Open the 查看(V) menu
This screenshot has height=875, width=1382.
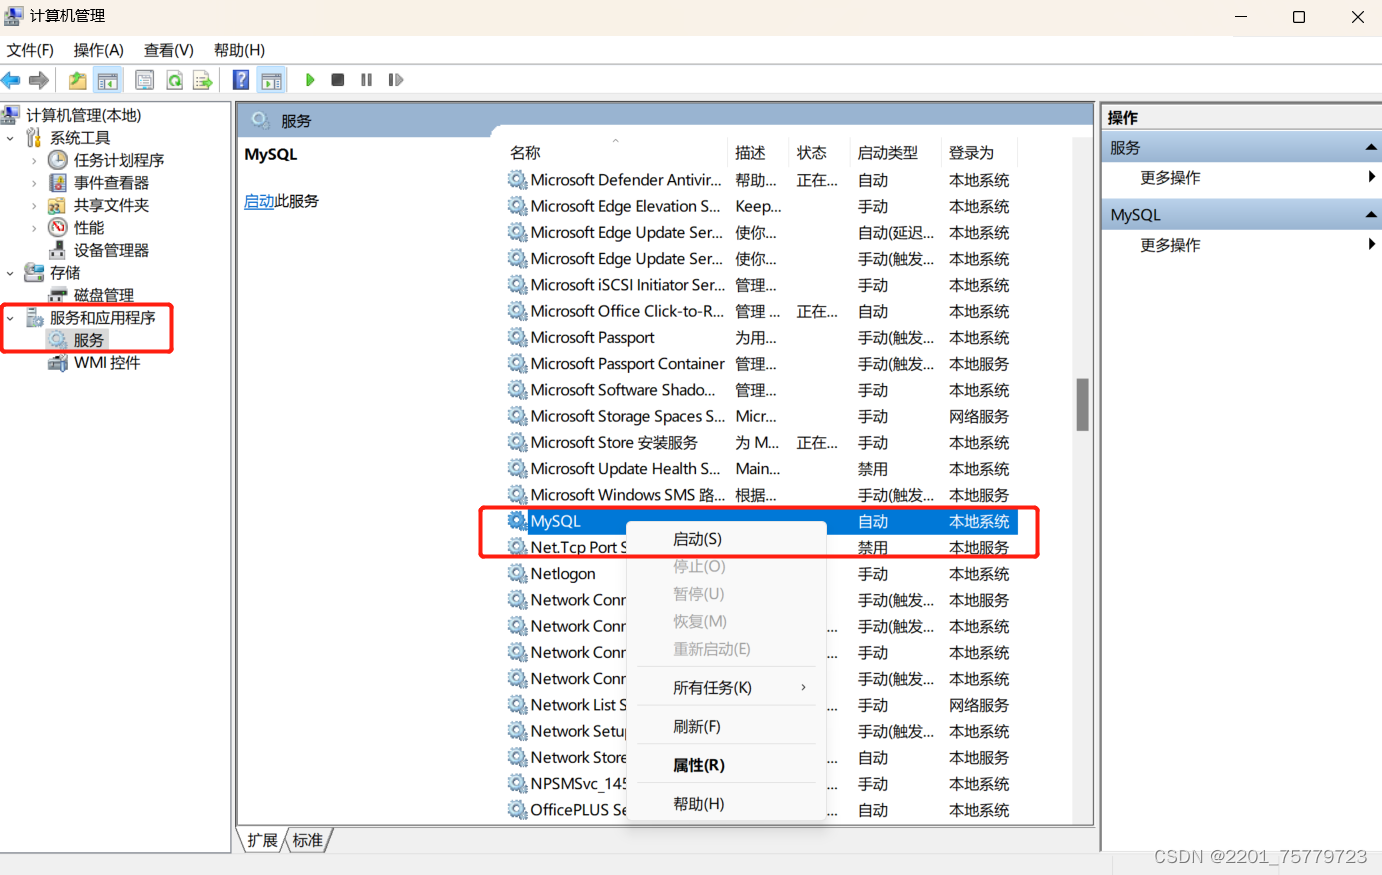[x=167, y=49]
